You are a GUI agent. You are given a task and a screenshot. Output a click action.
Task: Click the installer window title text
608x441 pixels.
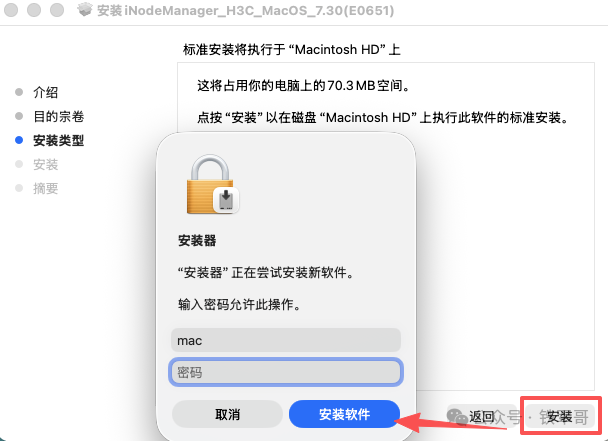tap(245, 10)
